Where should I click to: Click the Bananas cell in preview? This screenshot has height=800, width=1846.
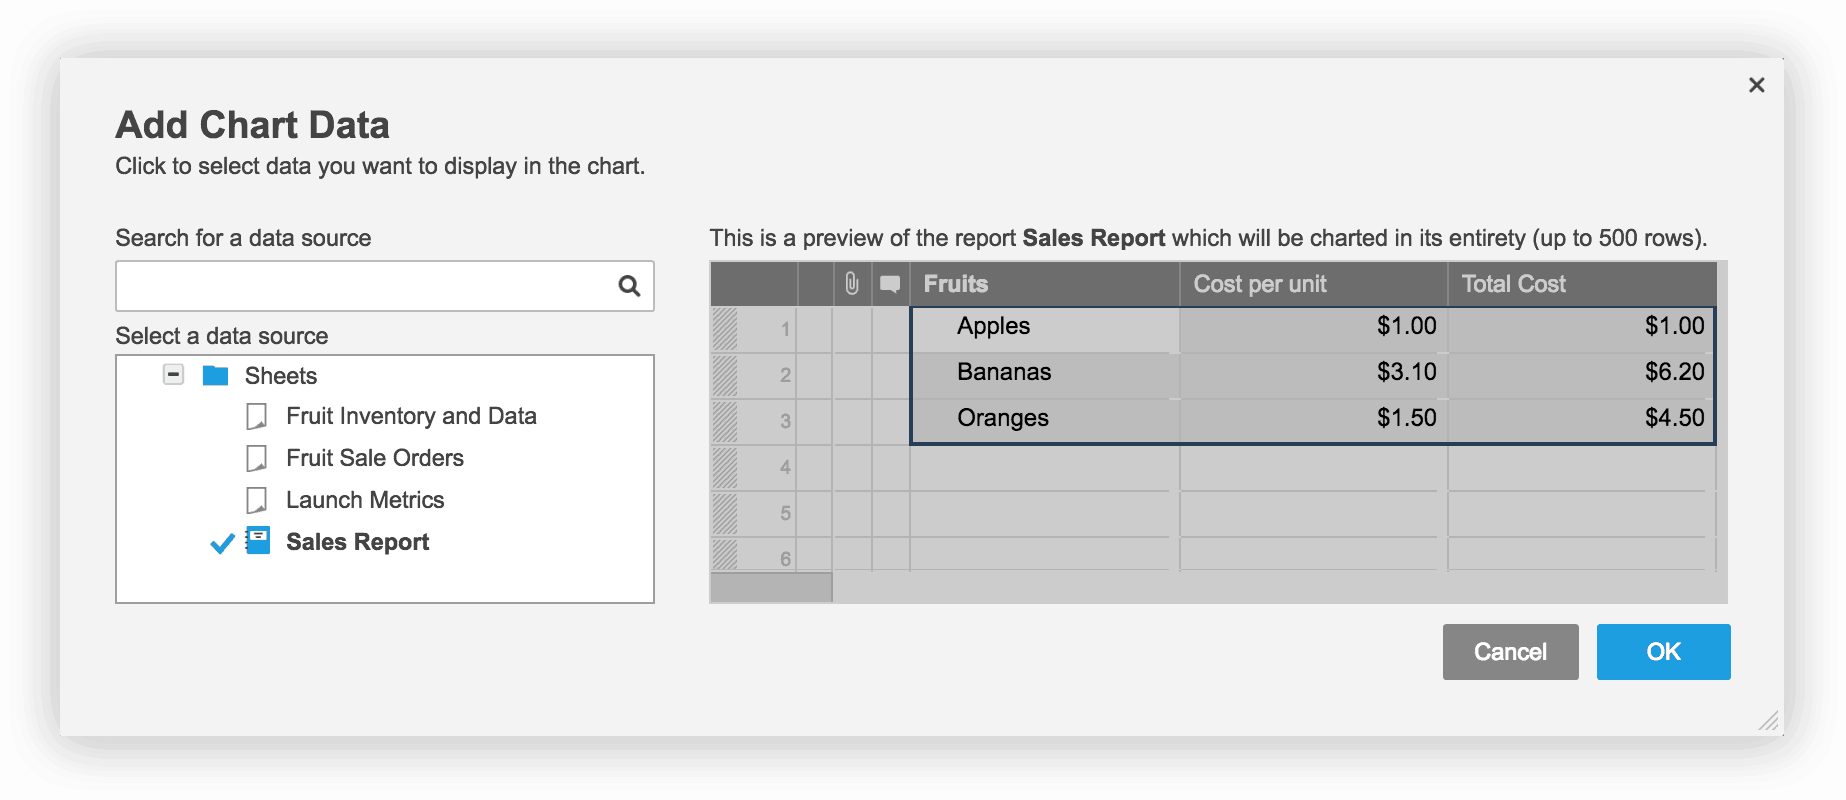coord(1004,372)
